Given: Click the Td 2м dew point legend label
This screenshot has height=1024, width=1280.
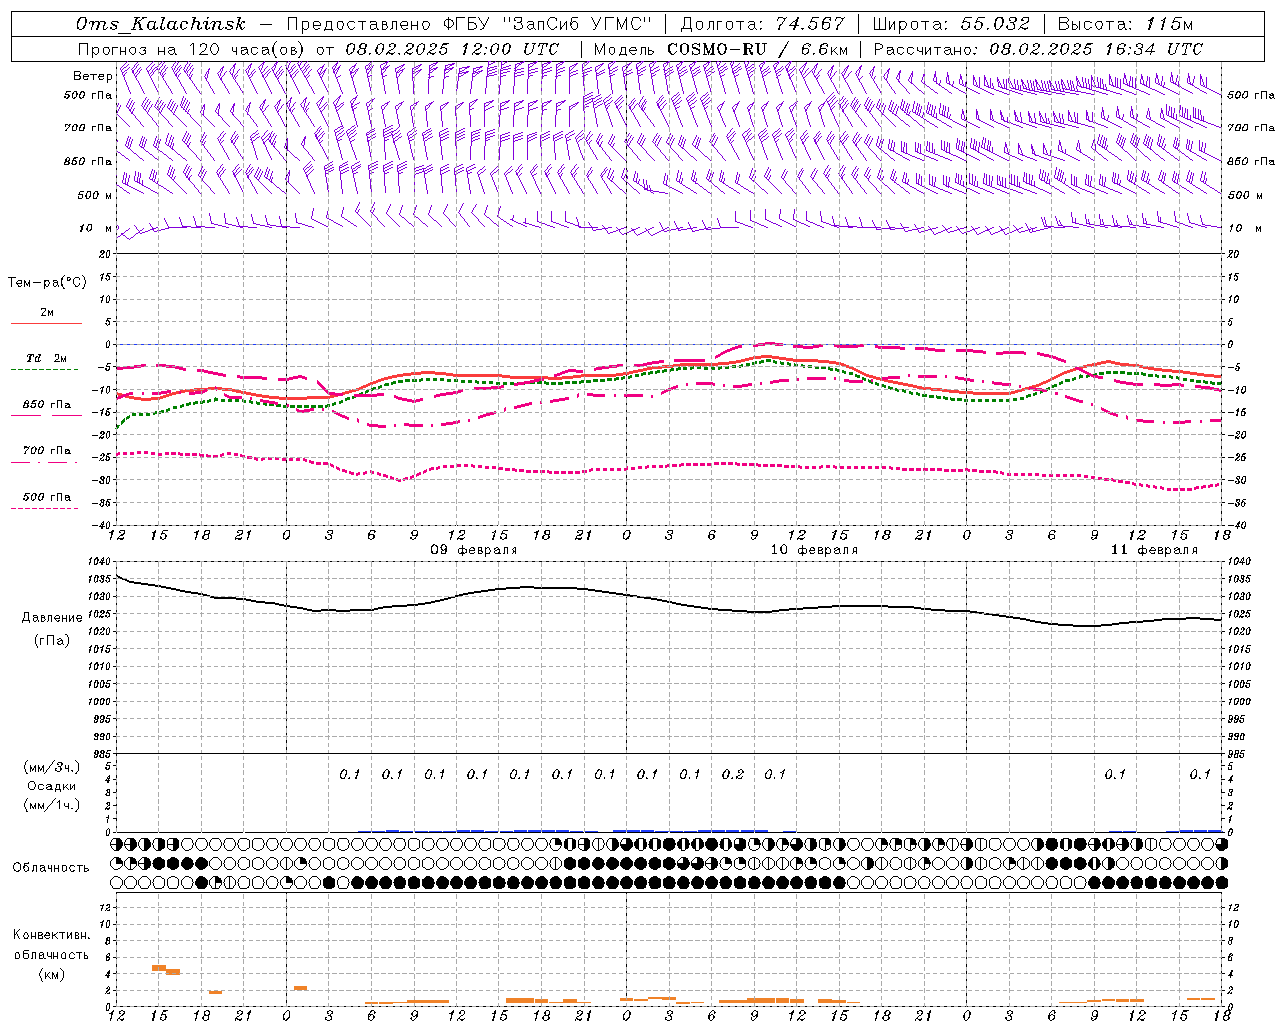Looking at the screenshot, I should coord(47,358).
